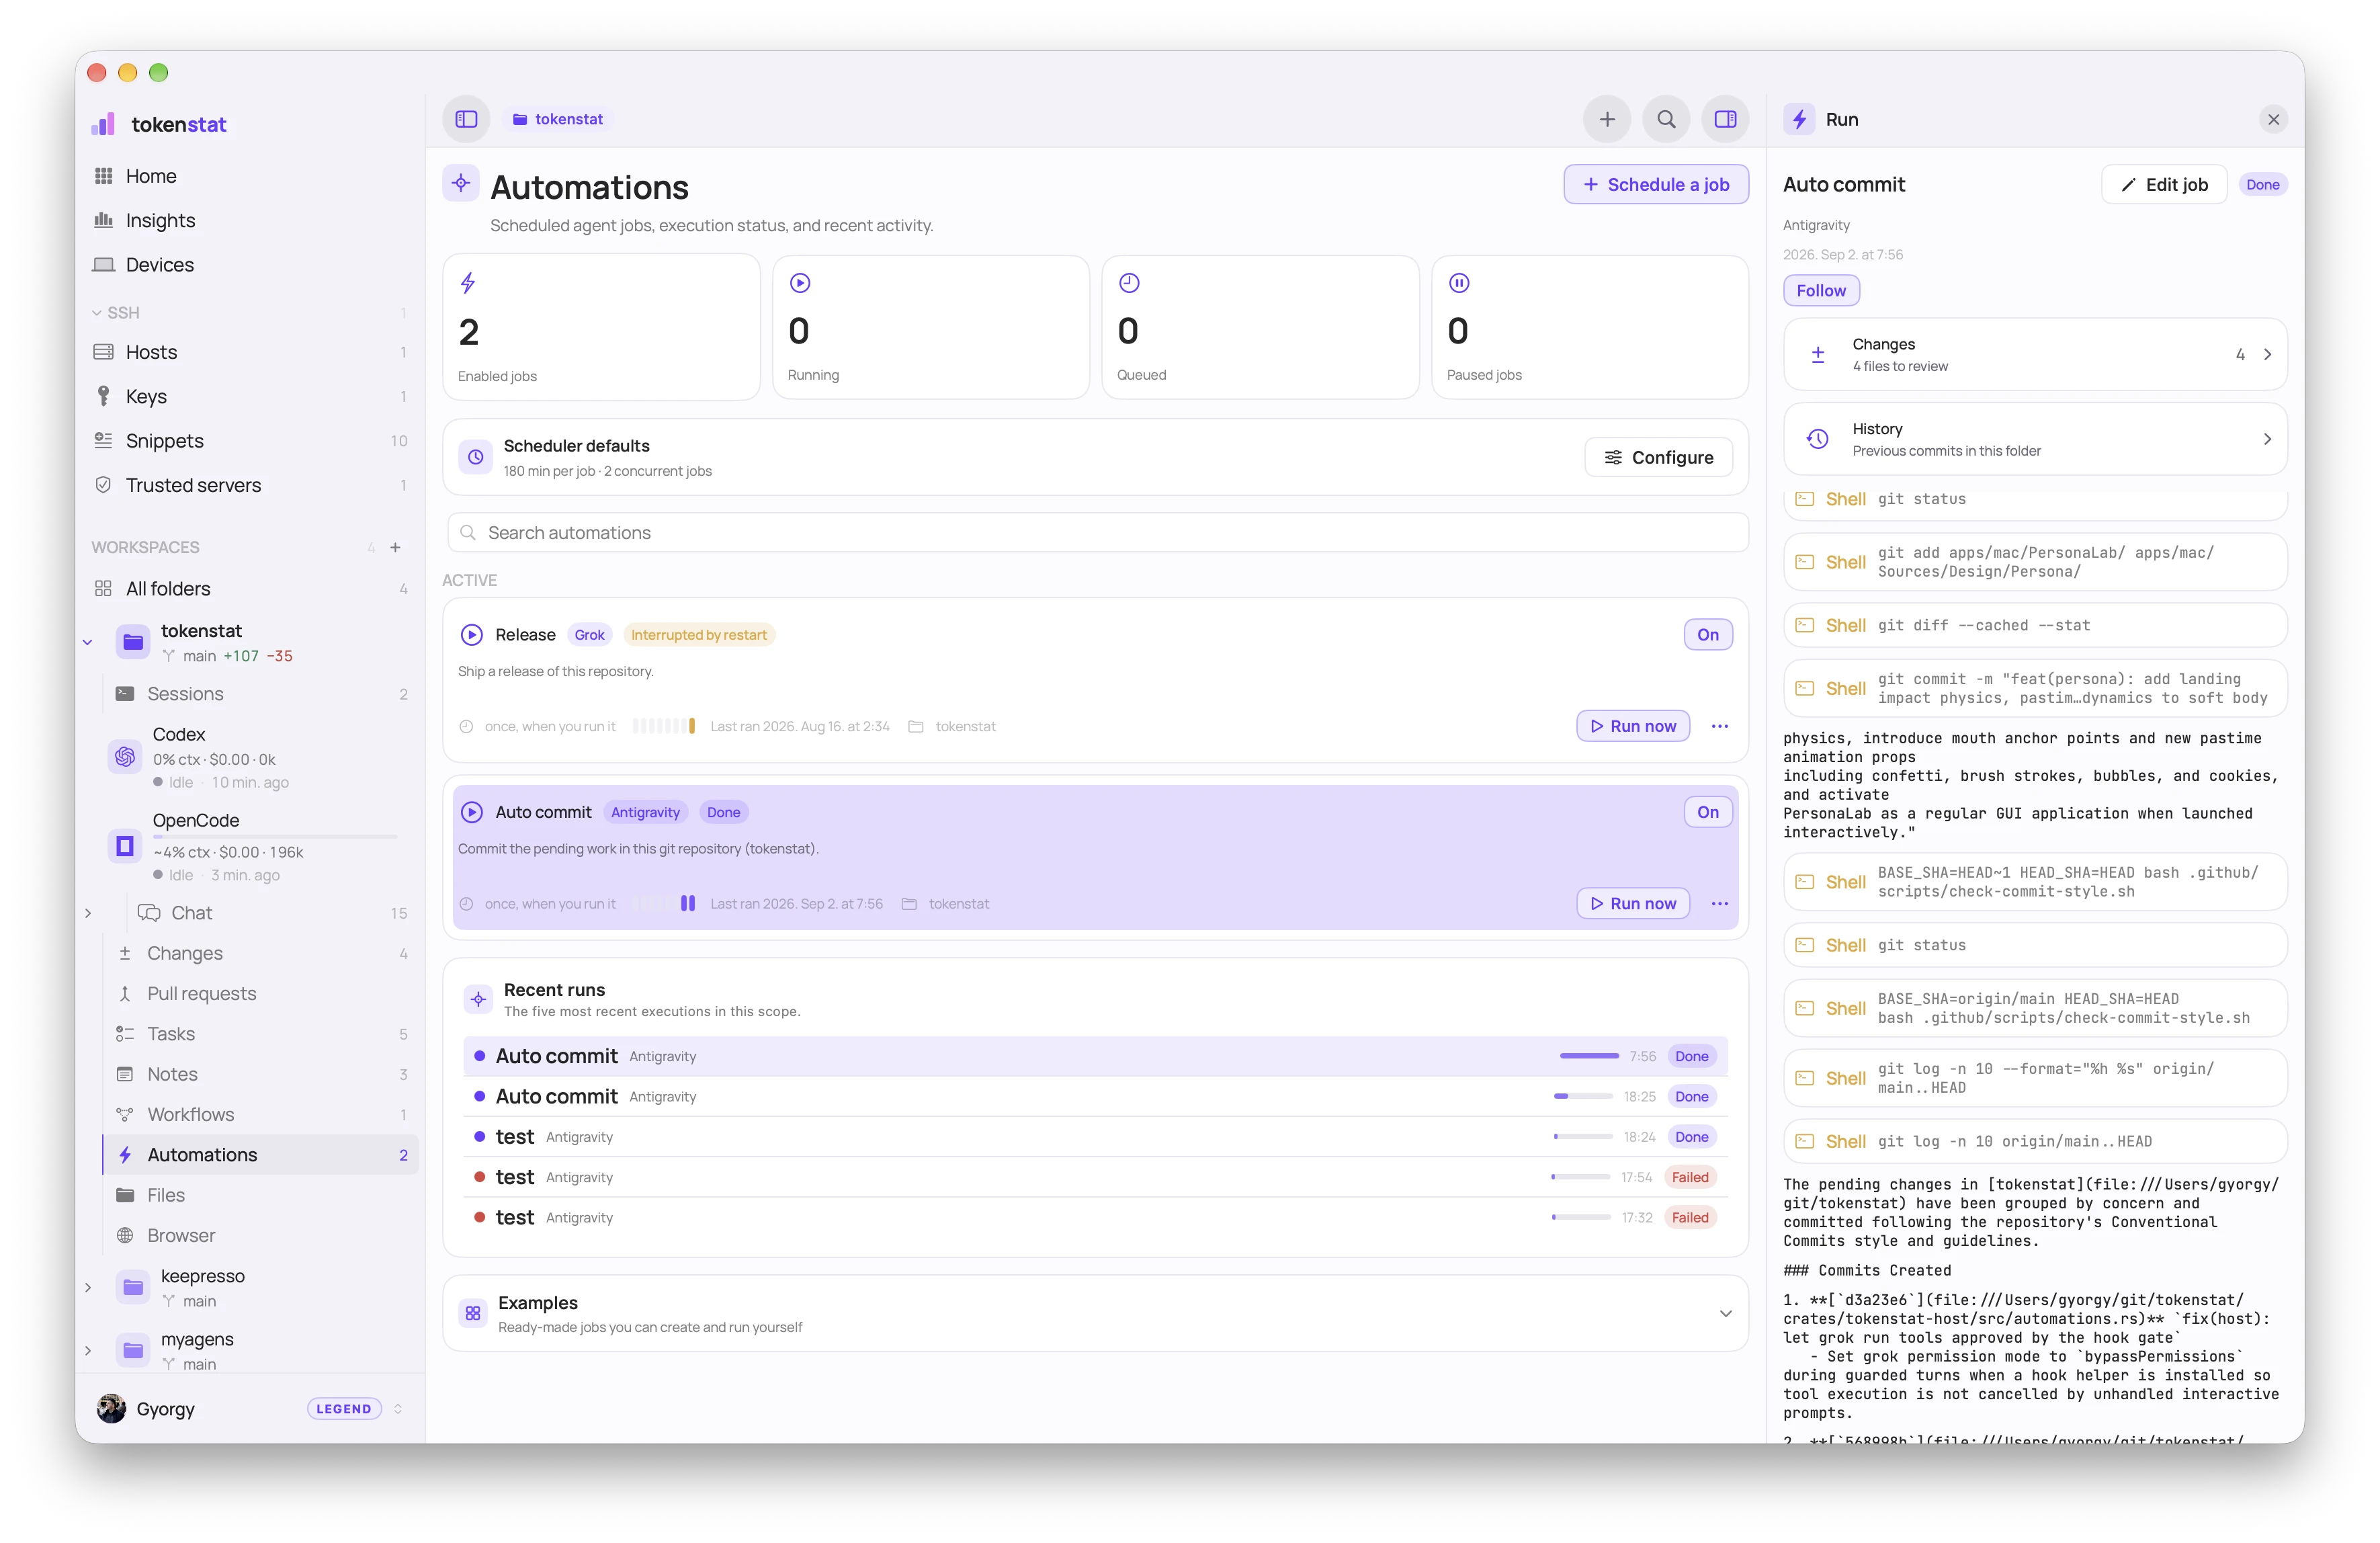Open the OpenCode session icon
Viewport: 2380px width, 1543px height.
pyautogui.click(x=125, y=846)
